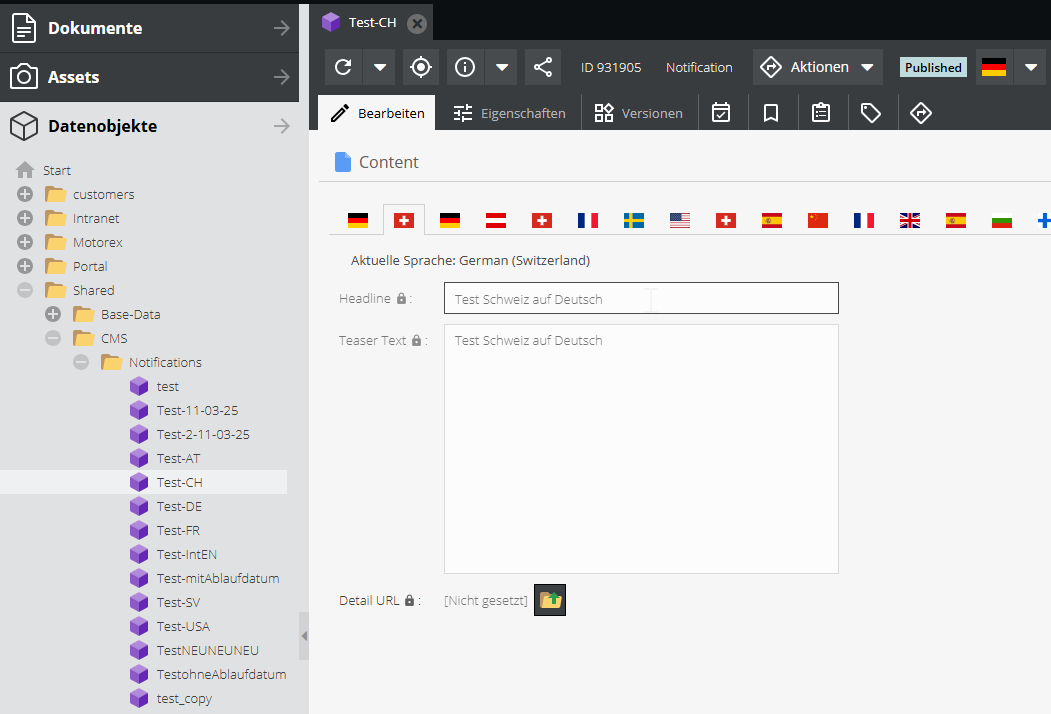Click the reload object icon
Viewport: 1051px width, 714px height.
[x=343, y=67]
